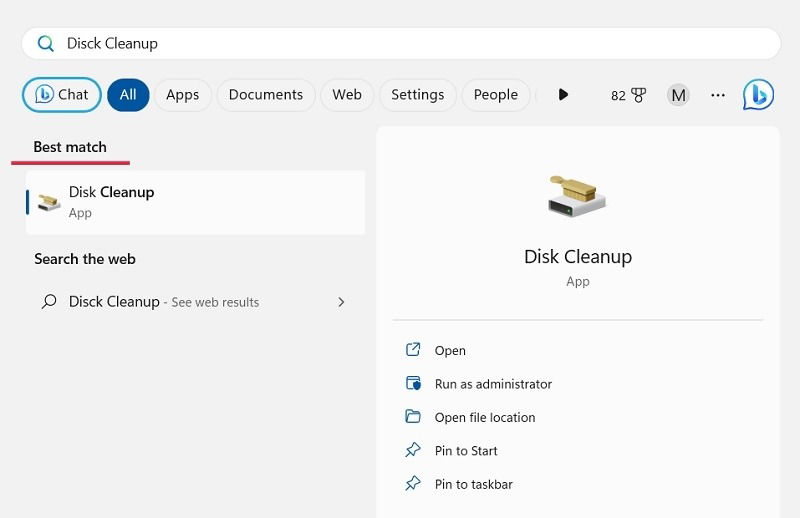The image size is (800, 518).
Task: Expand Disck Cleanup web results chevron
Action: pos(341,302)
